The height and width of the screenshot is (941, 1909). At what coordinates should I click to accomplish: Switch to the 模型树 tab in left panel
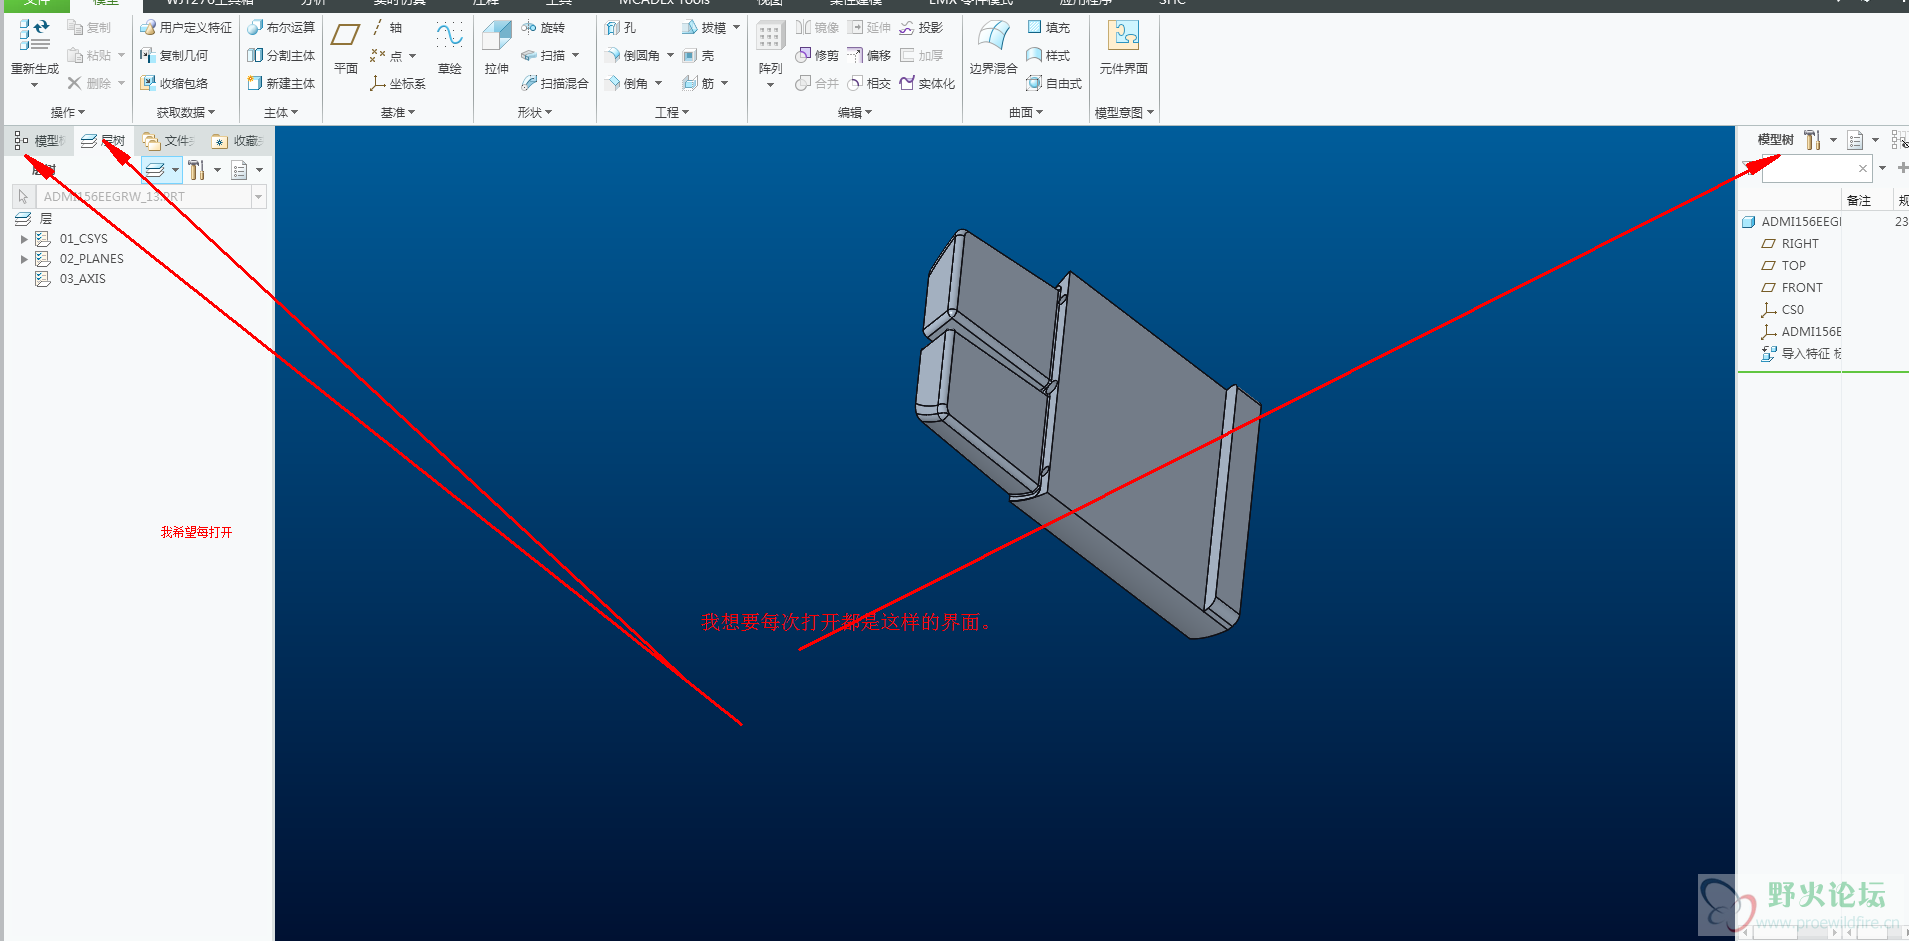click(x=39, y=141)
